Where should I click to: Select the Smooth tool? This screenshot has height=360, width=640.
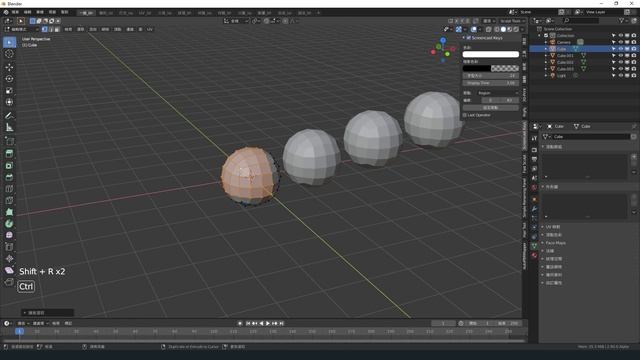coord(9,235)
